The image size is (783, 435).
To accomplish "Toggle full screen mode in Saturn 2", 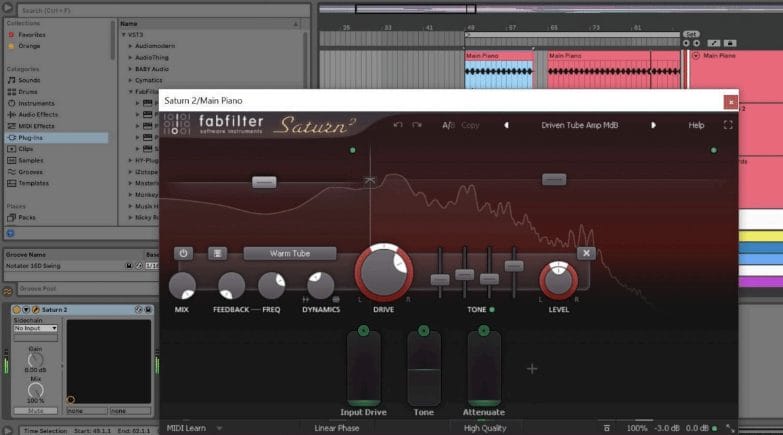I will tap(728, 125).
